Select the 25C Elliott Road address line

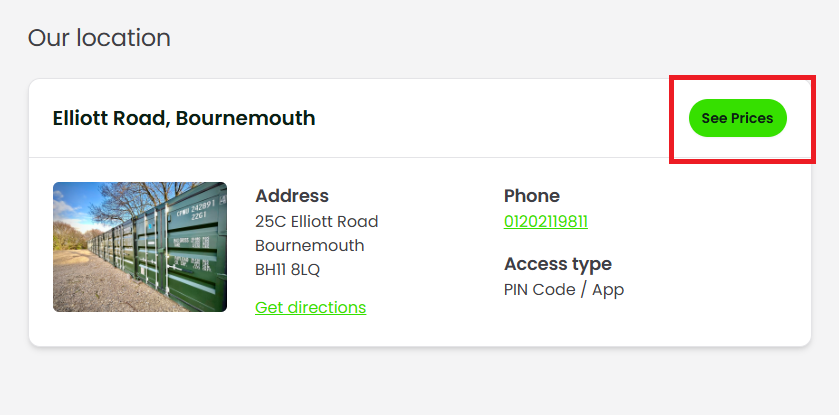(x=316, y=221)
